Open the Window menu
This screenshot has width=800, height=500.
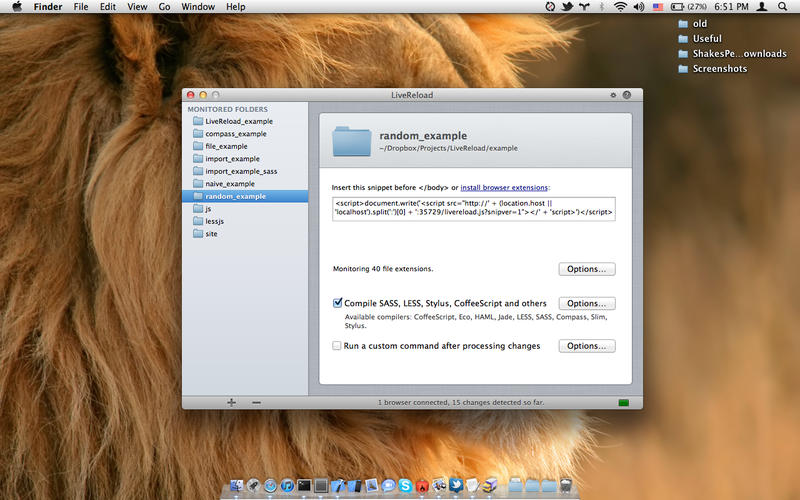pyautogui.click(x=198, y=7)
